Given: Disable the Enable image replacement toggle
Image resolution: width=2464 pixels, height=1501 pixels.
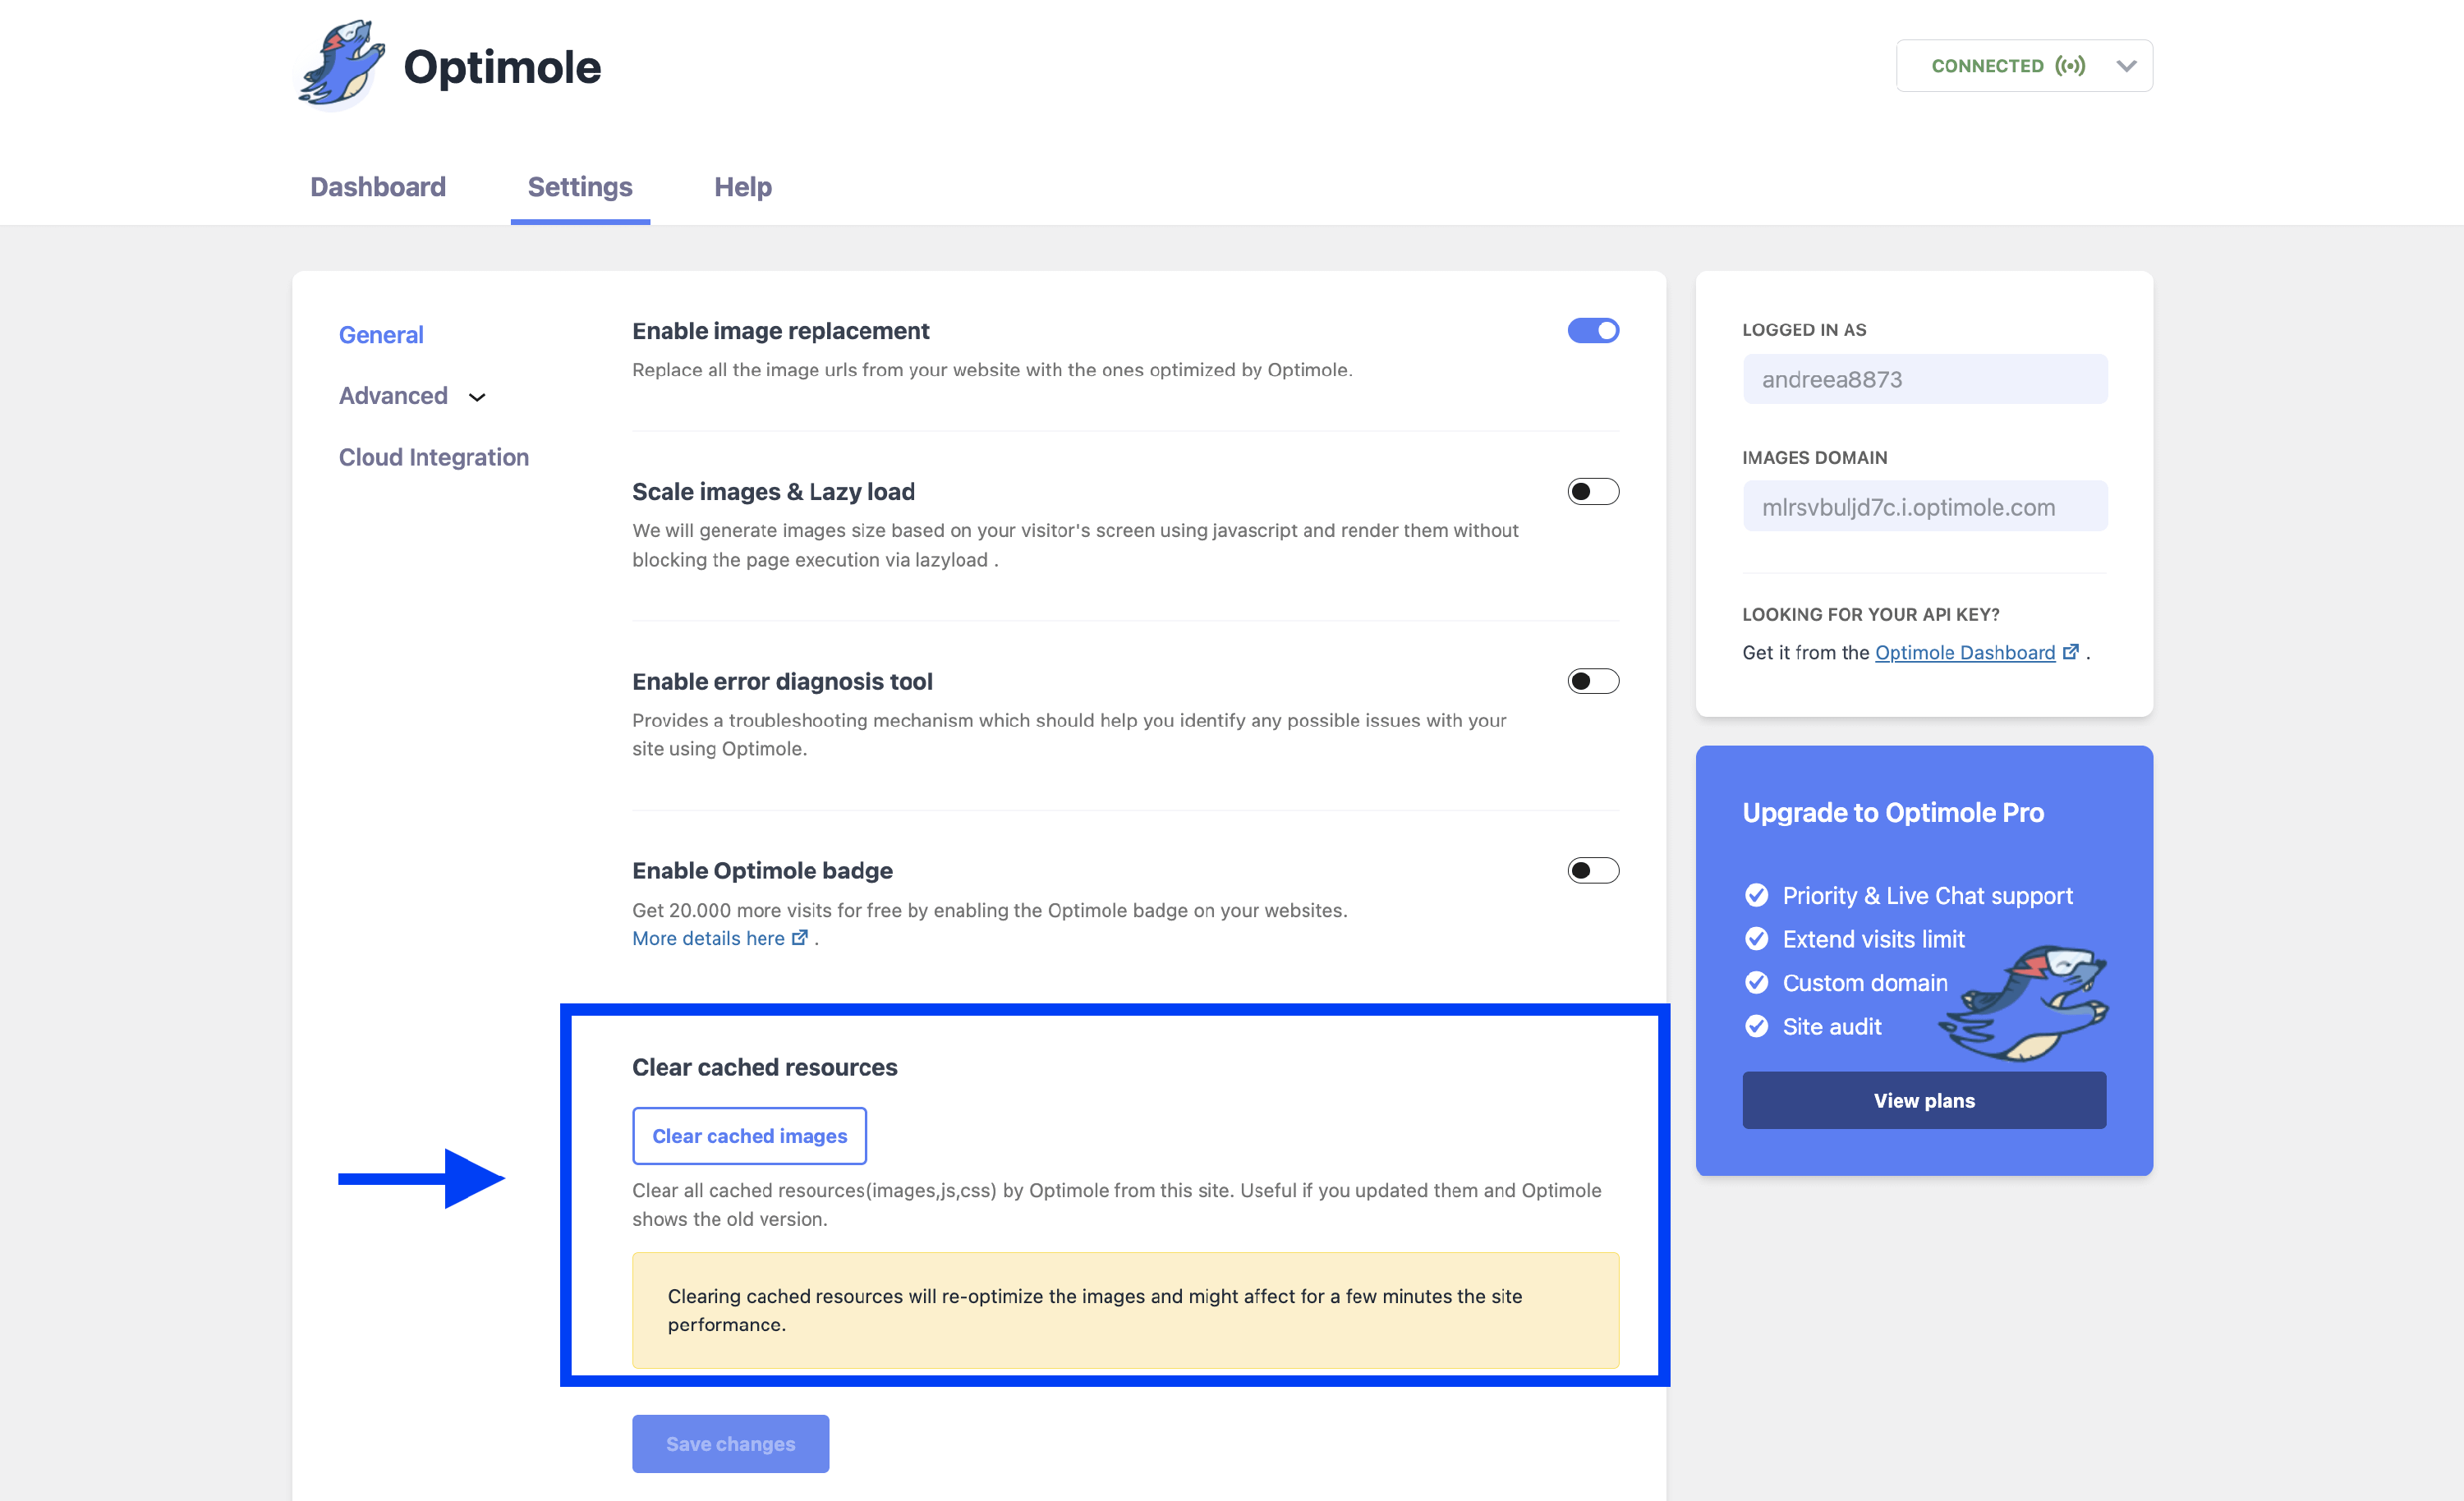Looking at the screenshot, I should click(x=1593, y=331).
